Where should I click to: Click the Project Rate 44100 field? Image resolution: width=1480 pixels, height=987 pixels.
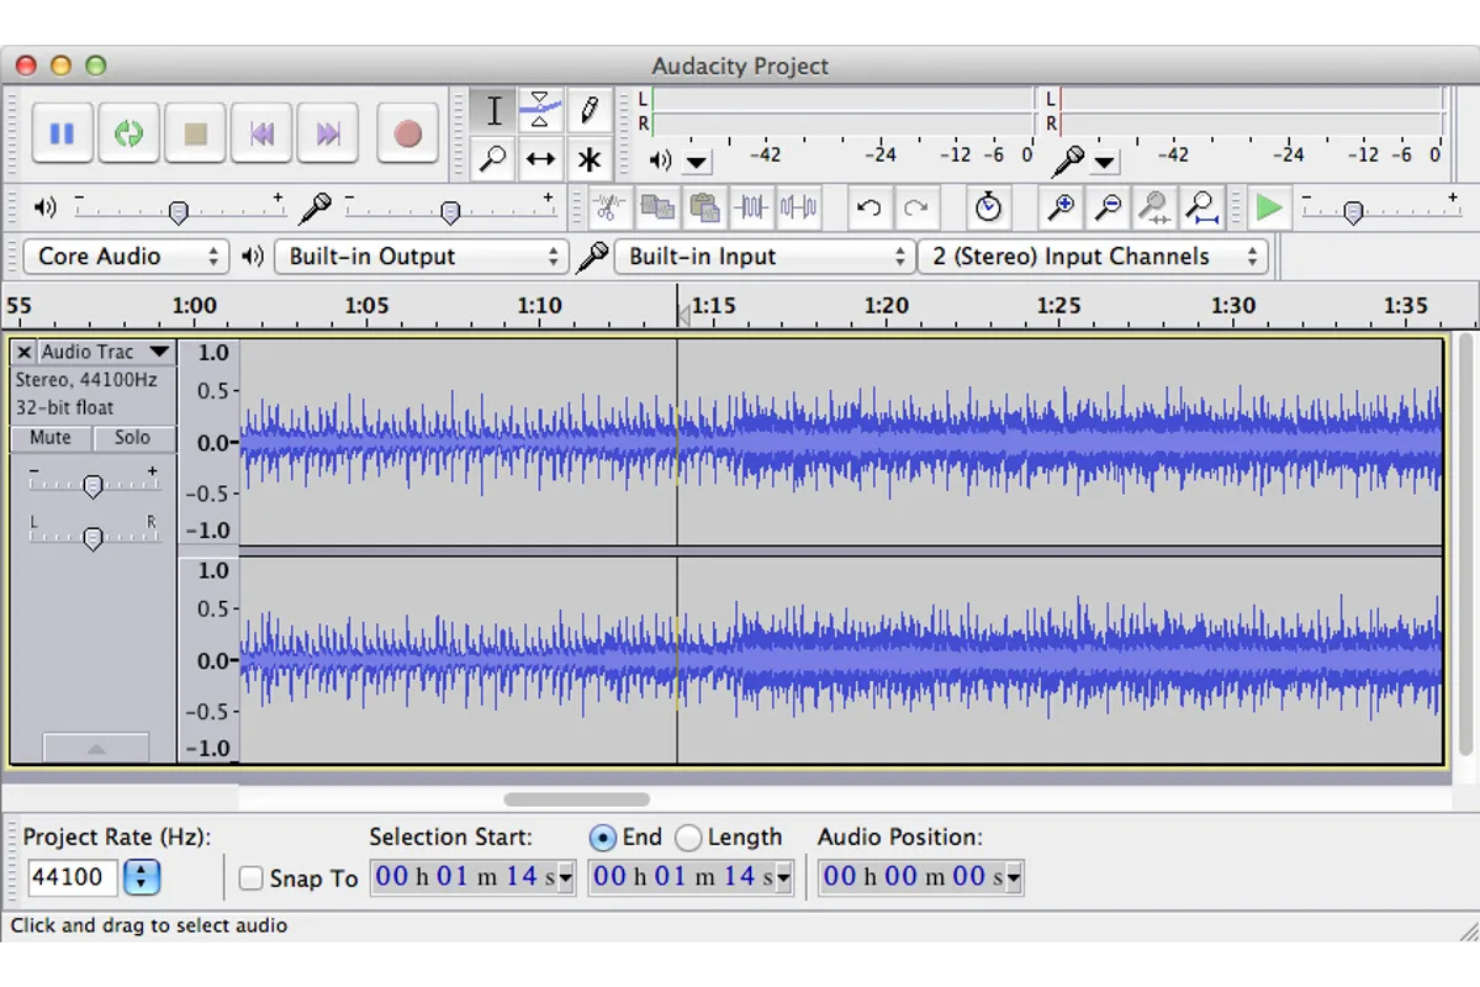[x=72, y=877]
